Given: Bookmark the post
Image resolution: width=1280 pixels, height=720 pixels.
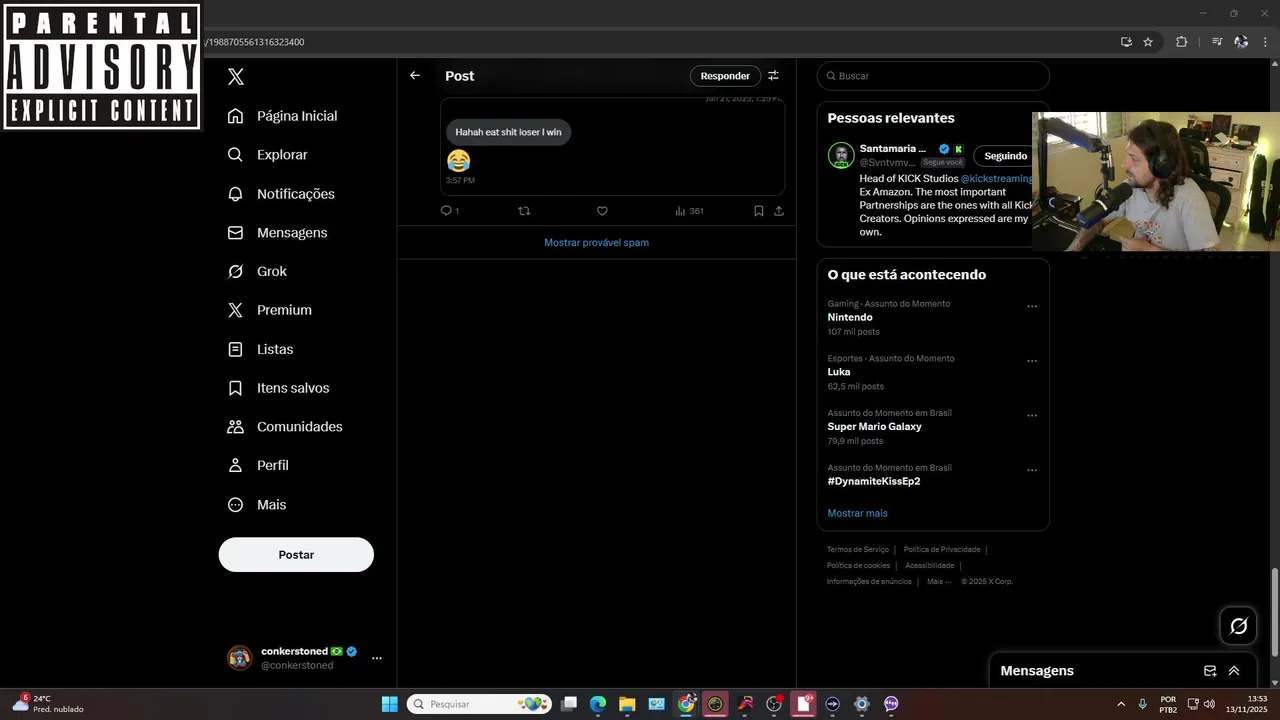Looking at the screenshot, I should (759, 211).
